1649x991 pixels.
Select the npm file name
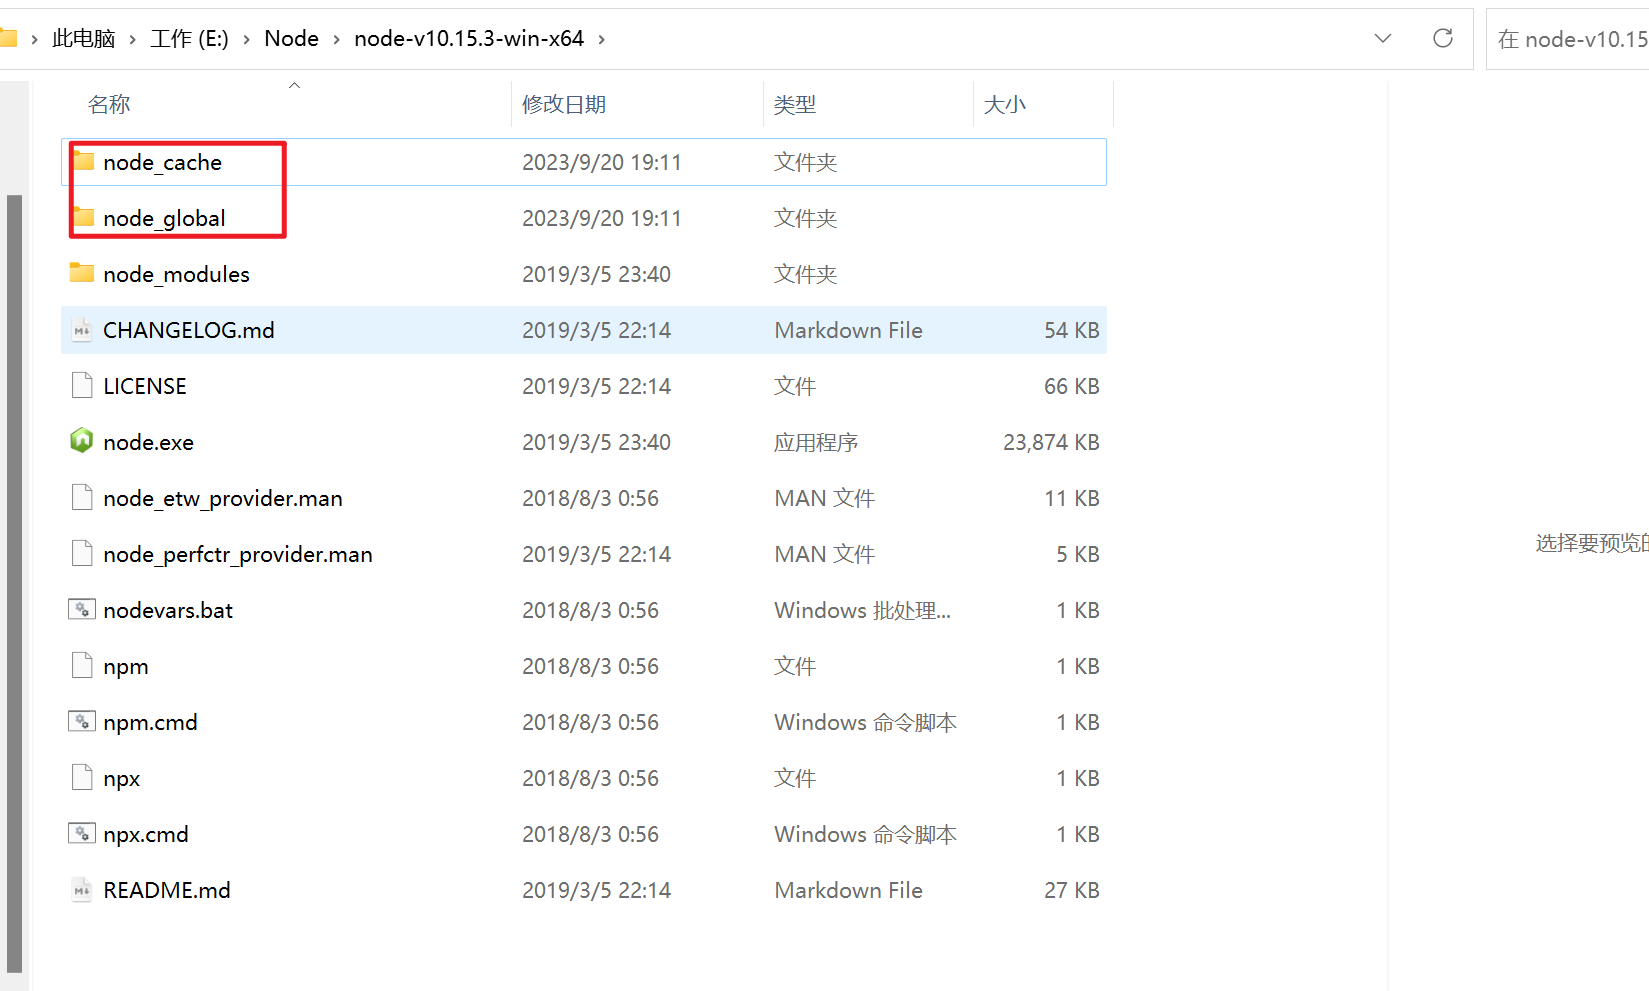point(126,667)
